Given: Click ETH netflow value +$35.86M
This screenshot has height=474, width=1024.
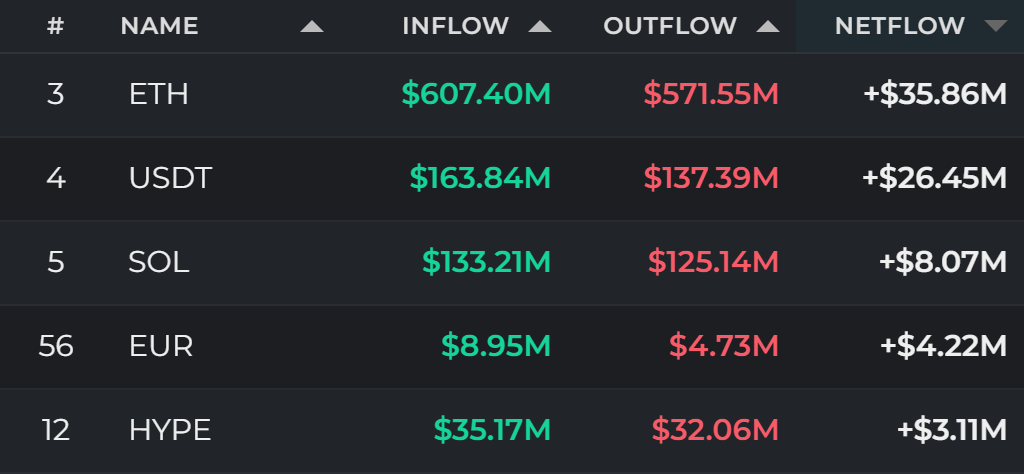Looking at the screenshot, I should point(935,95).
